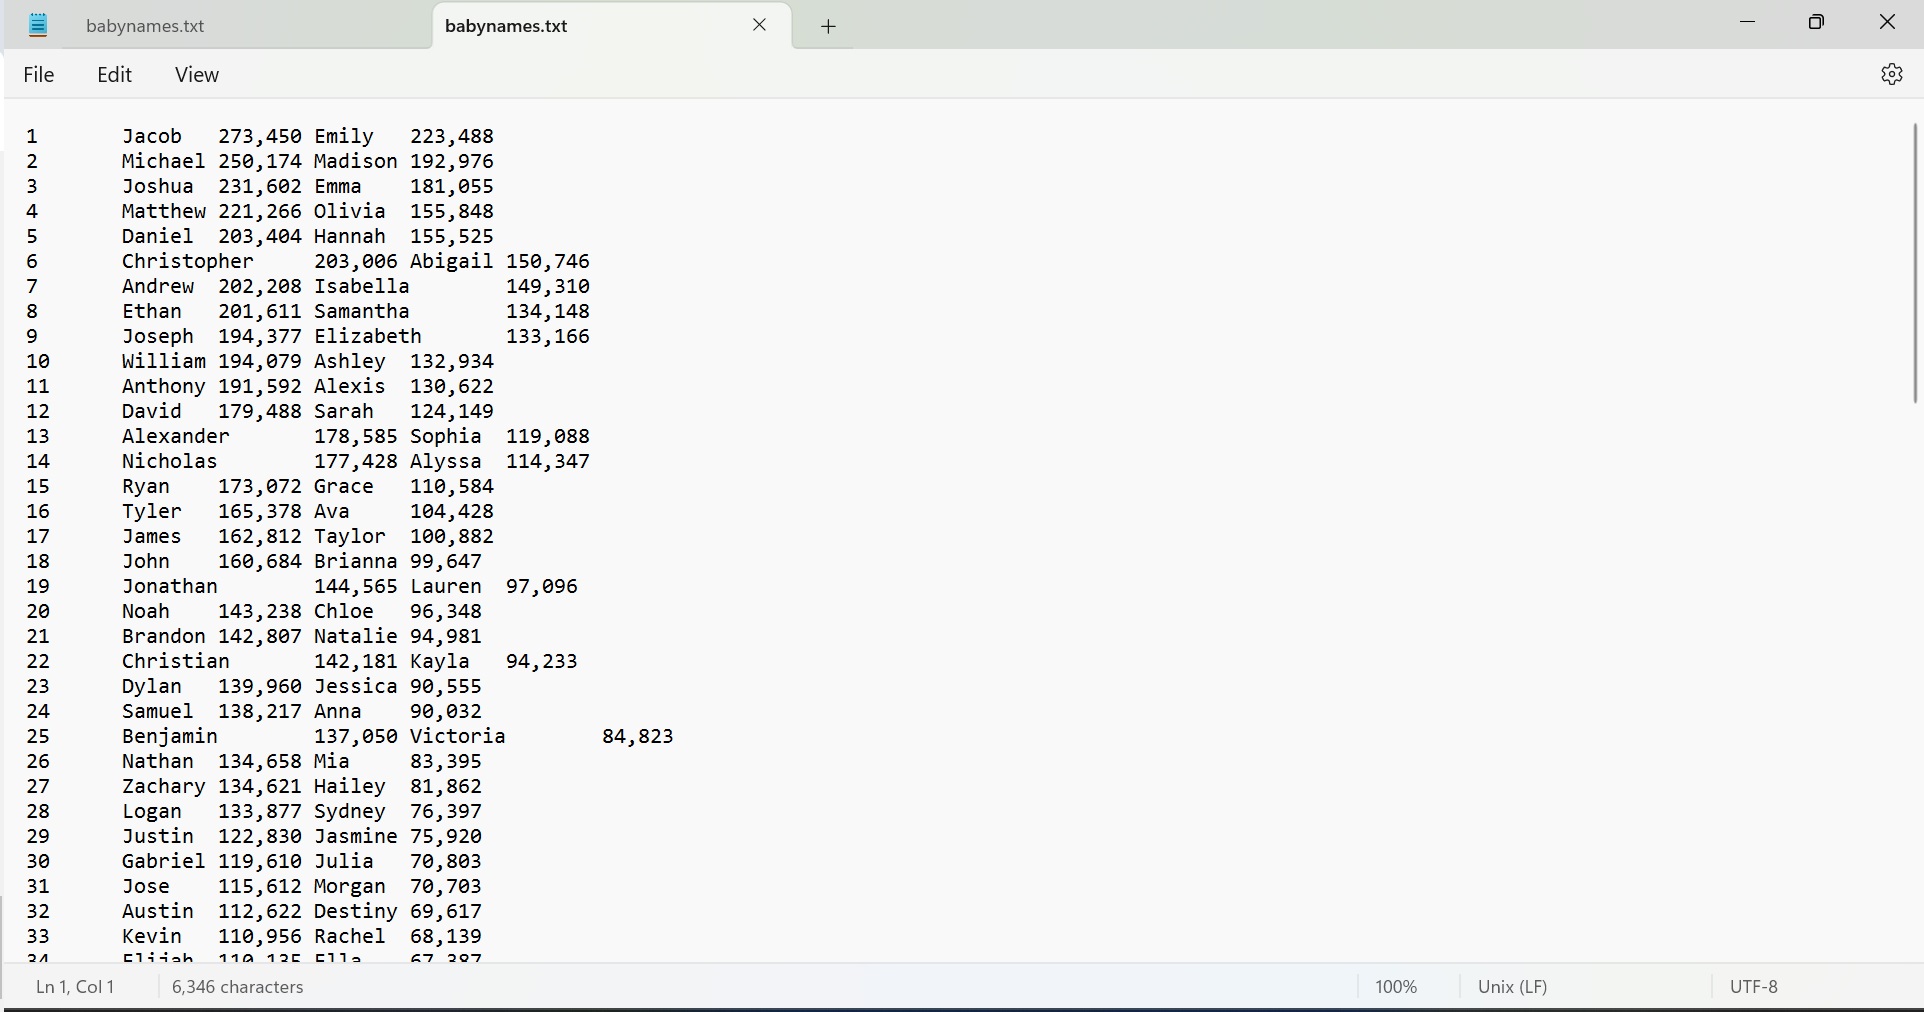Click the name Hailey in row 27
This screenshot has width=1924, height=1012.
click(x=350, y=786)
